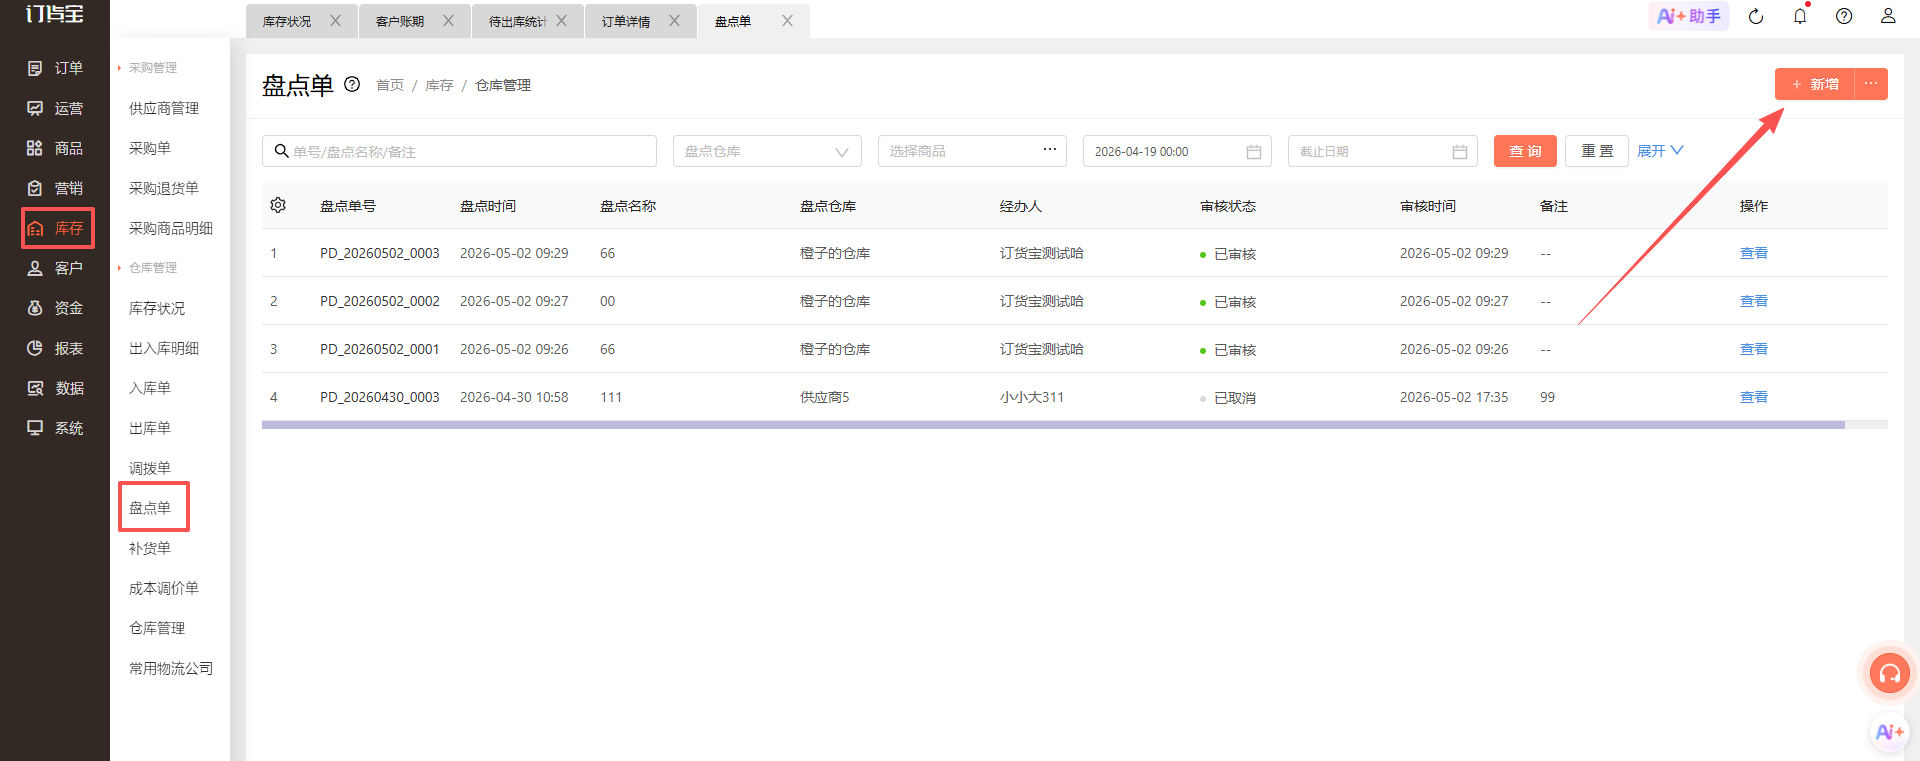Switch to the 待出库统计 tab

517,21
